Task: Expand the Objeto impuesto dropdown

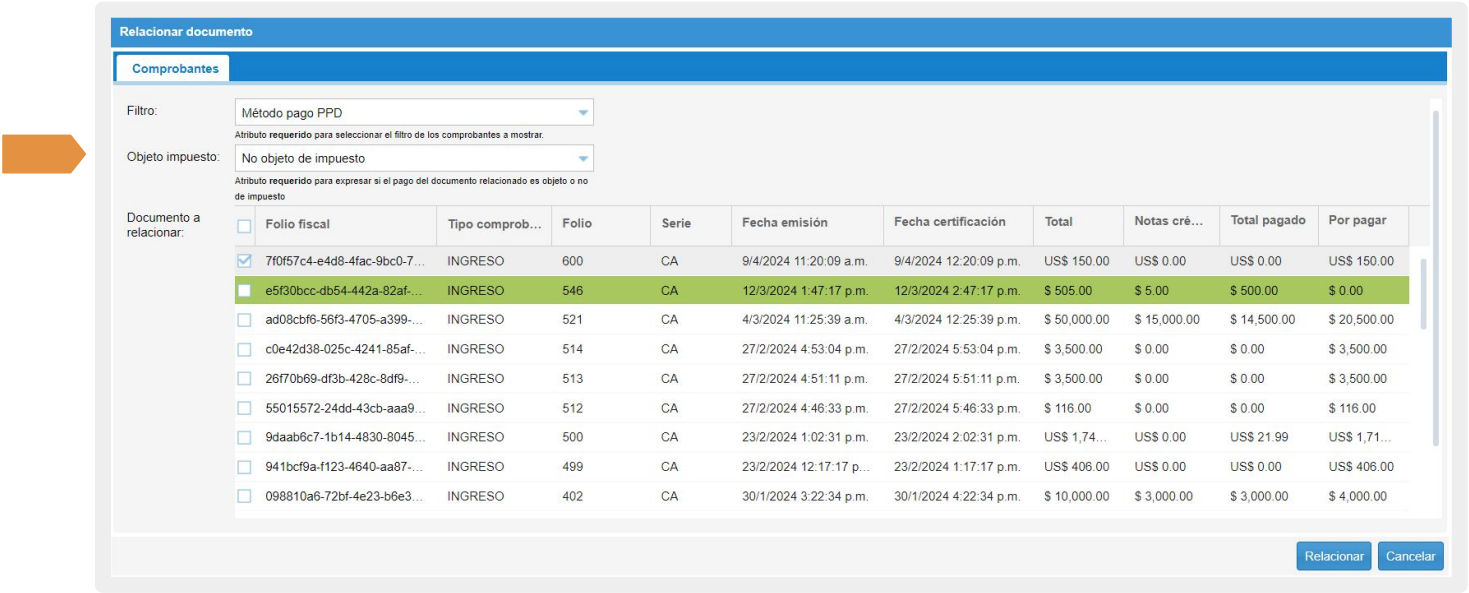Action: click(583, 158)
